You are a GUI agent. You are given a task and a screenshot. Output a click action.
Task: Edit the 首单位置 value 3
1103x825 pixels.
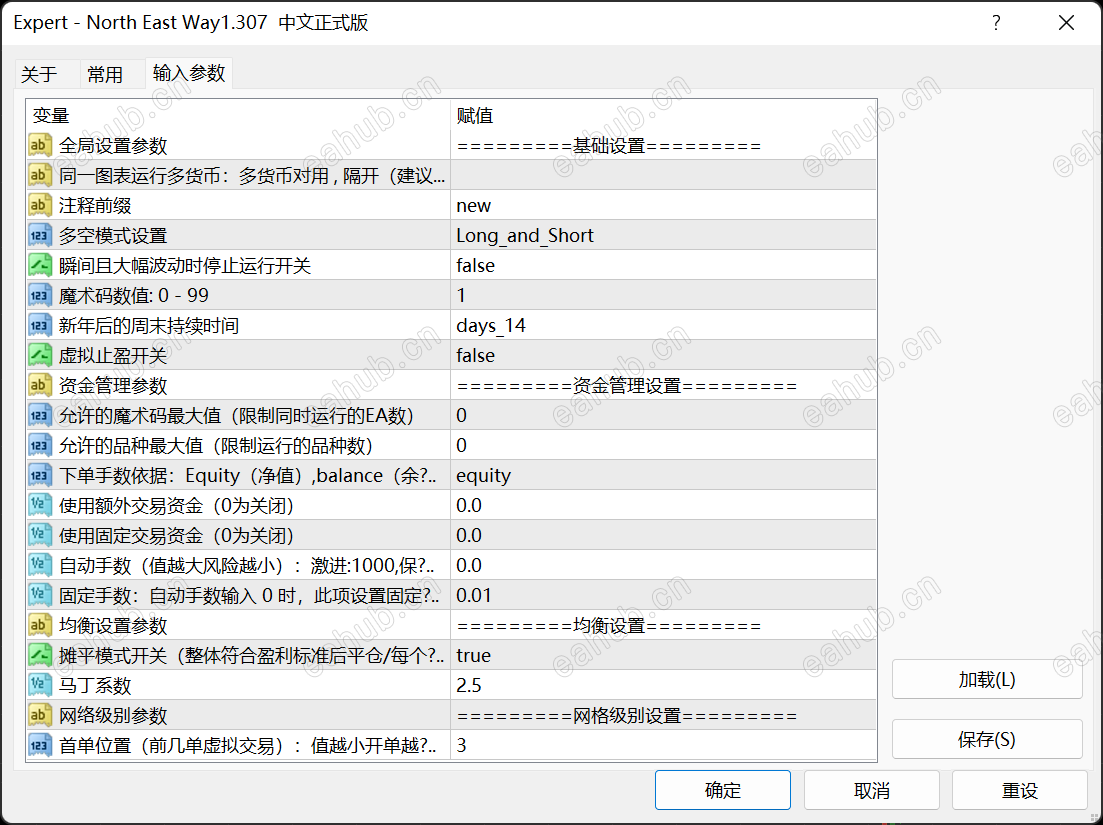663,746
